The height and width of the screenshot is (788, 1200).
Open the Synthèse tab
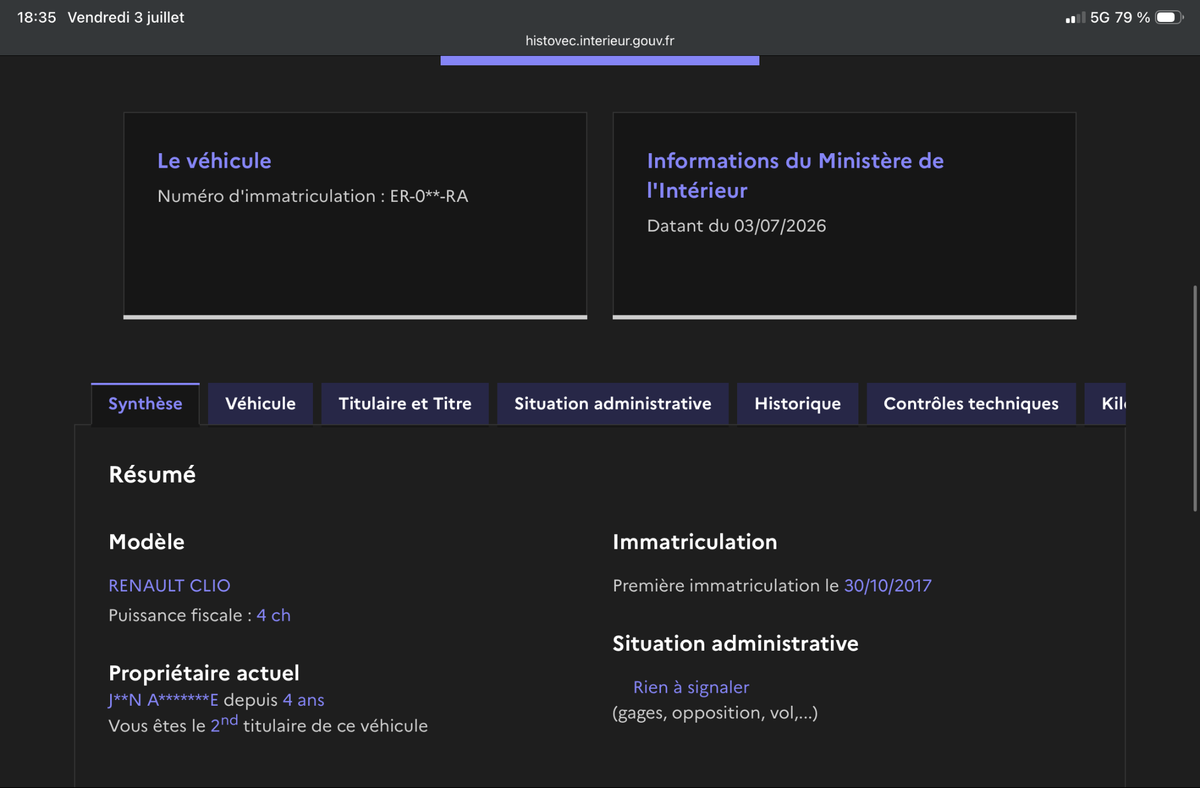click(145, 404)
